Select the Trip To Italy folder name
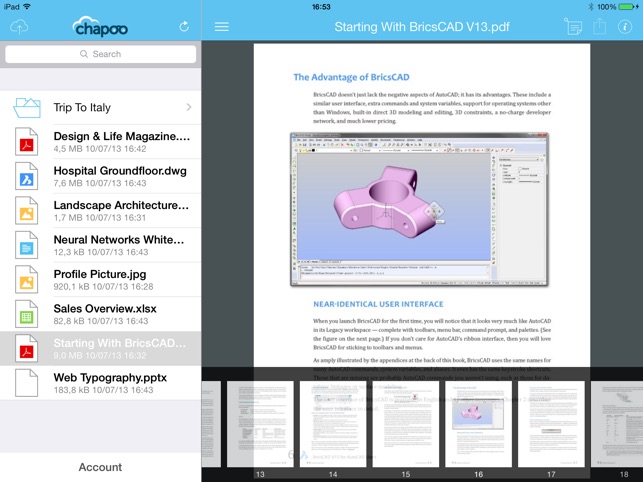643x482 pixels. pyautogui.click(x=82, y=107)
